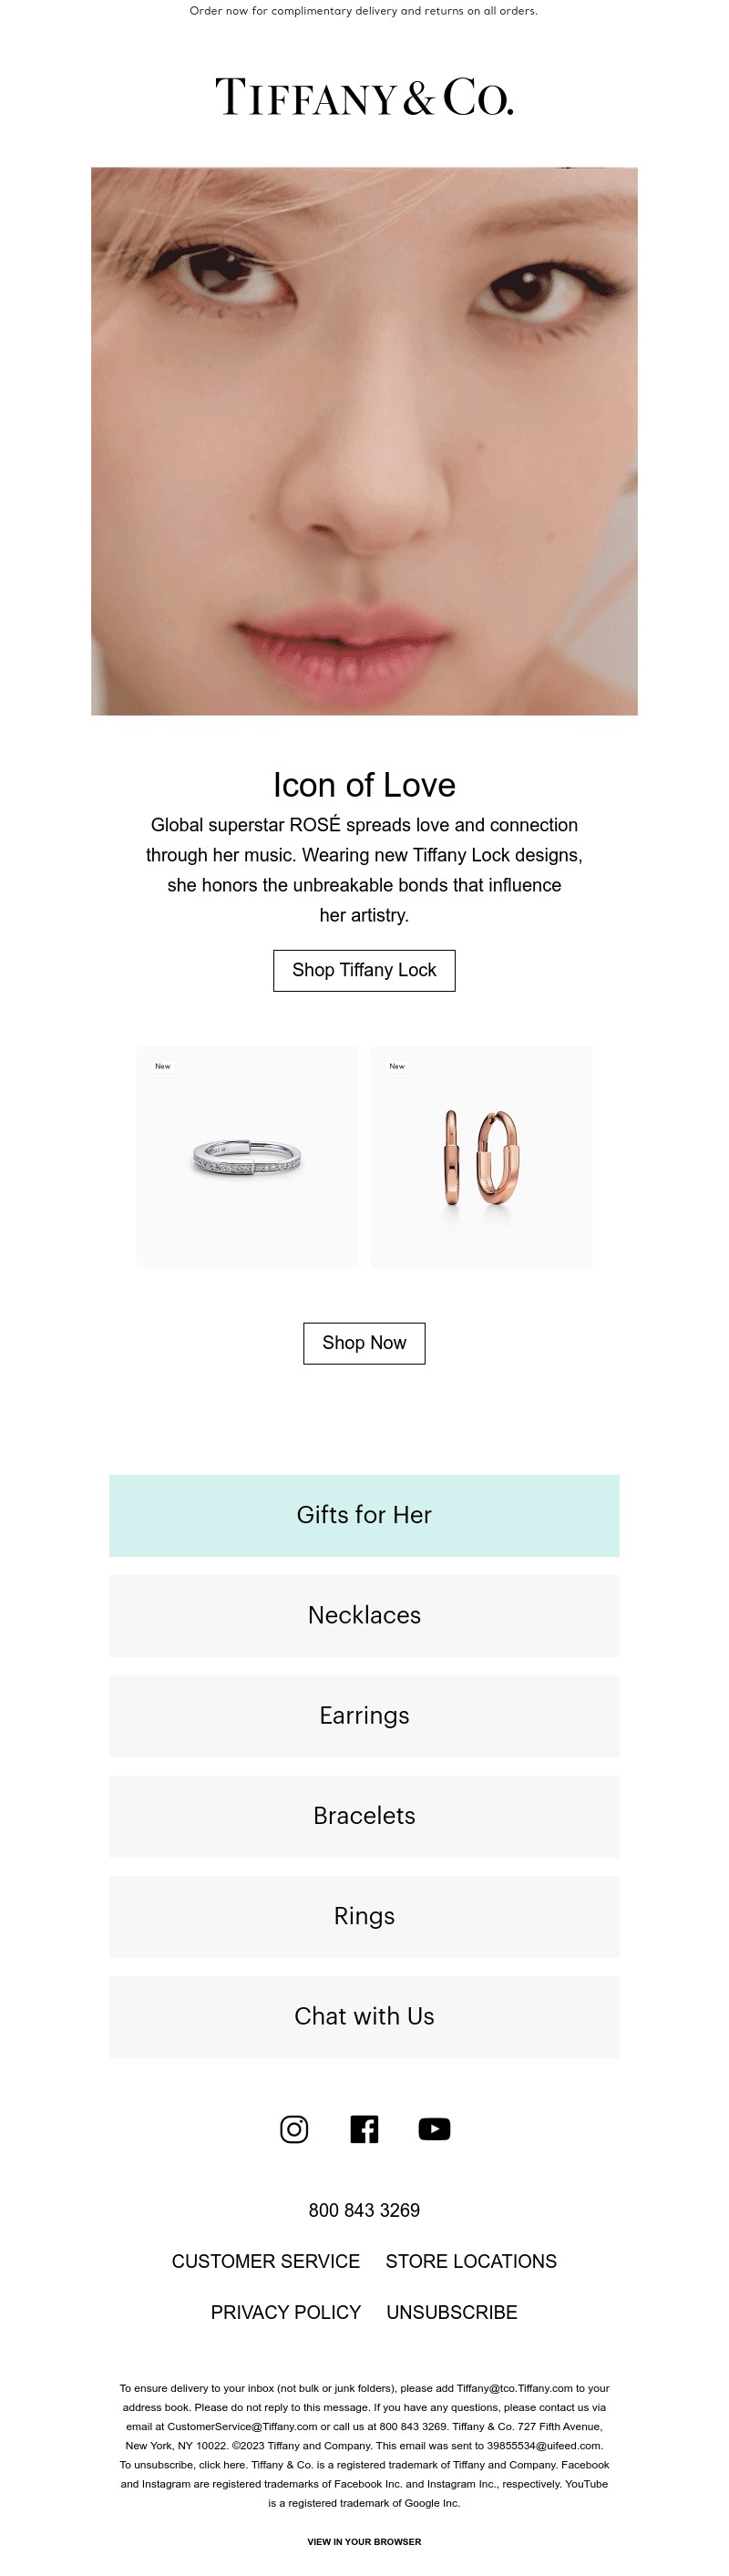View the diamond Lock ring product
Viewport: 729px width, 2576px height.
[x=247, y=1157]
